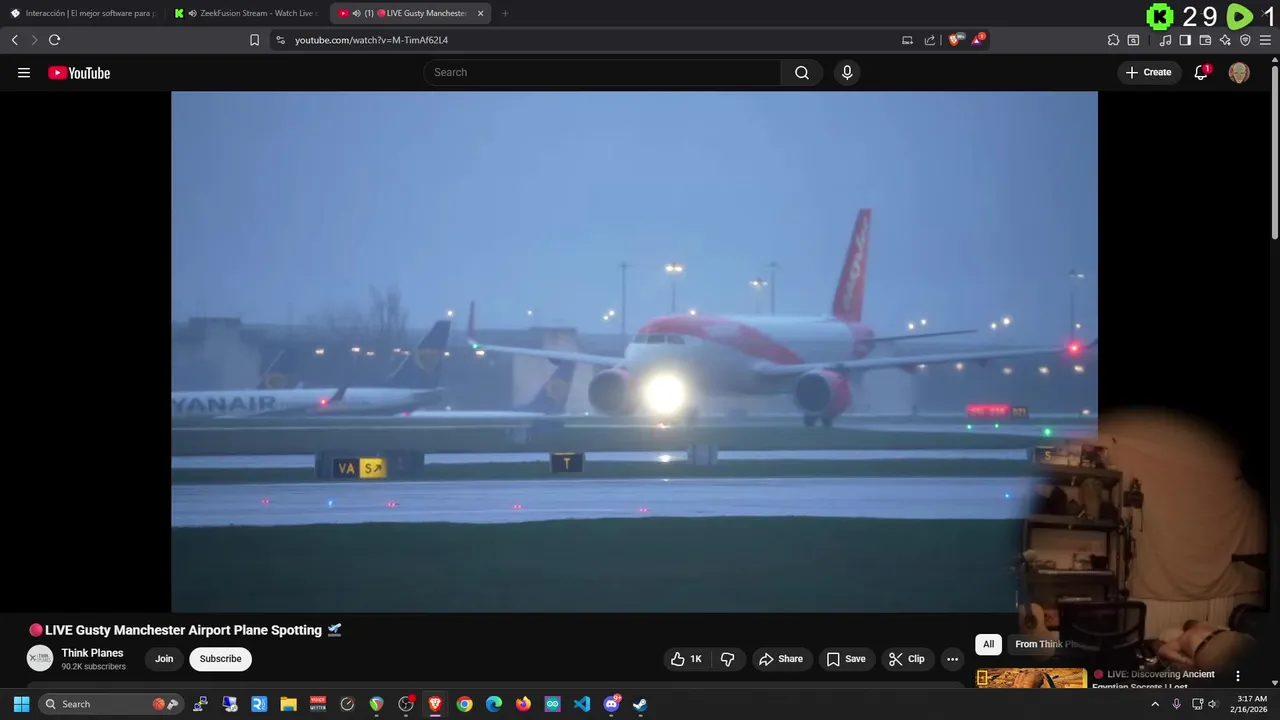The height and width of the screenshot is (720, 1280).
Task: Open a new browser tab
Action: [505, 13]
